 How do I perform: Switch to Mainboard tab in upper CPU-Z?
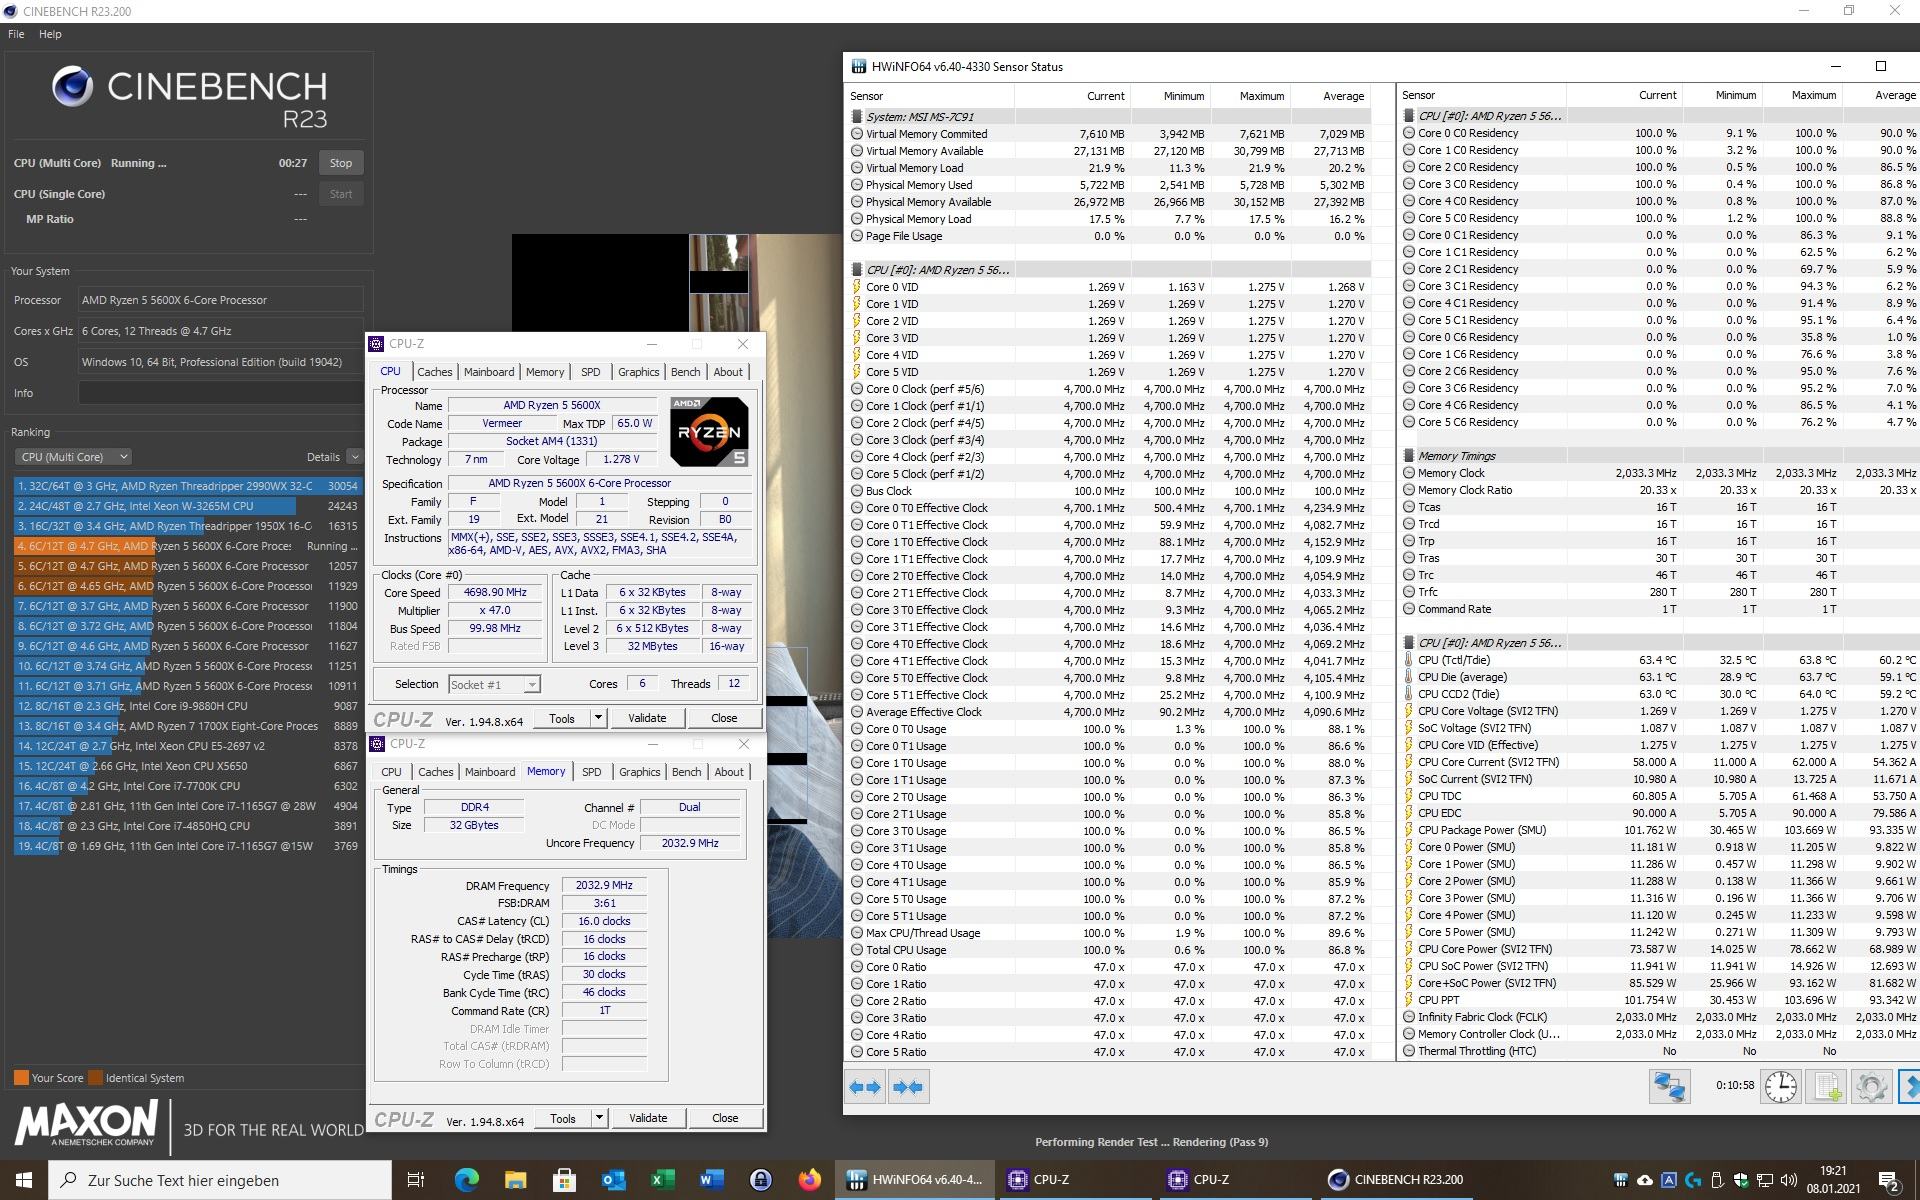pos(489,372)
